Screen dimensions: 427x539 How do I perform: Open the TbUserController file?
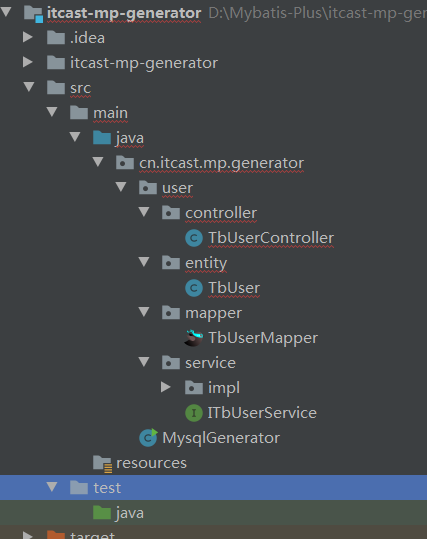click(271, 238)
